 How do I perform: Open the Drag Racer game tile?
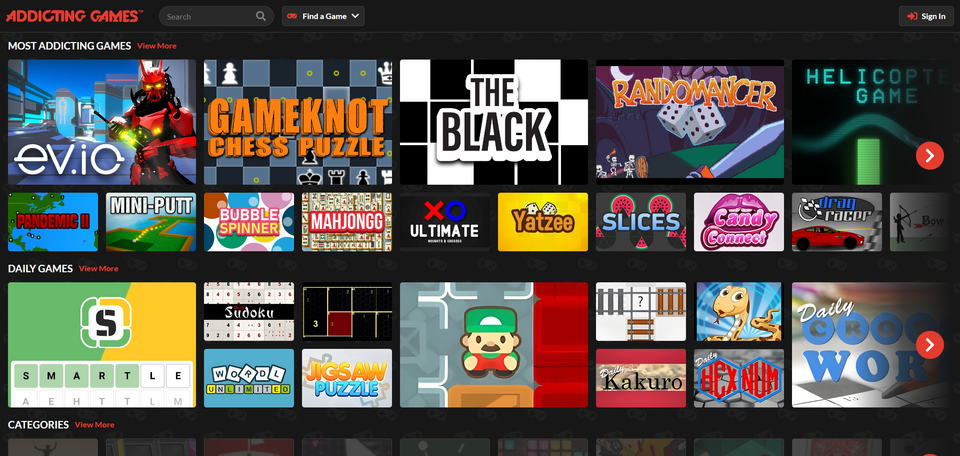tap(837, 222)
